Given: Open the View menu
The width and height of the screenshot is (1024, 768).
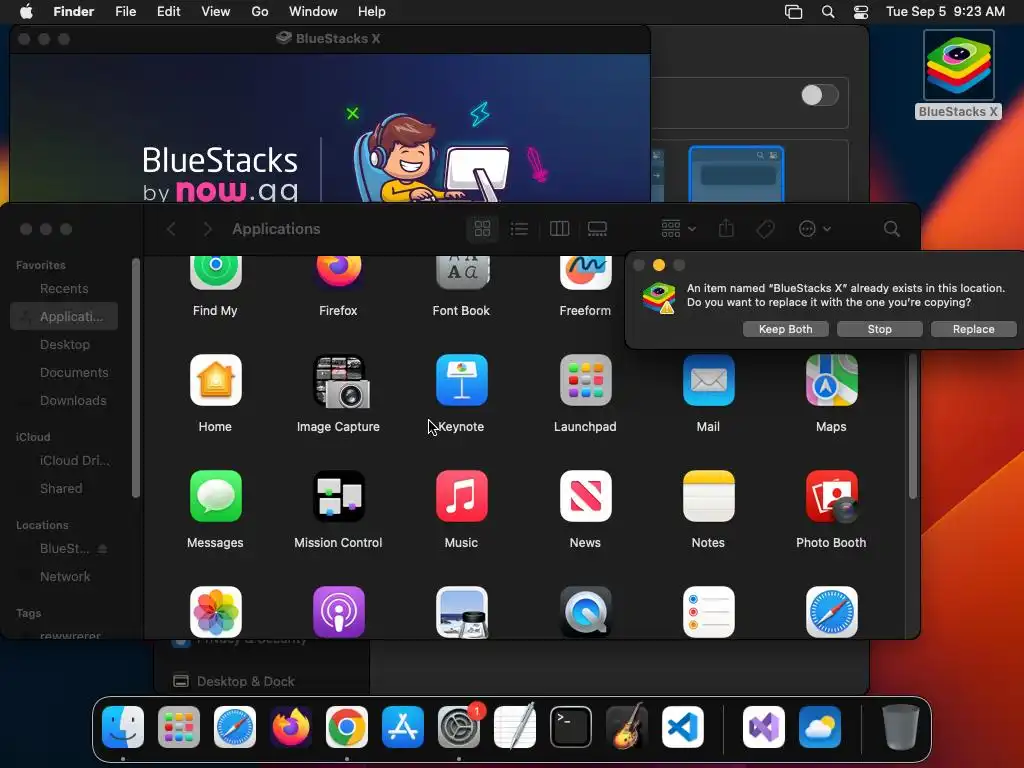Looking at the screenshot, I should (216, 12).
